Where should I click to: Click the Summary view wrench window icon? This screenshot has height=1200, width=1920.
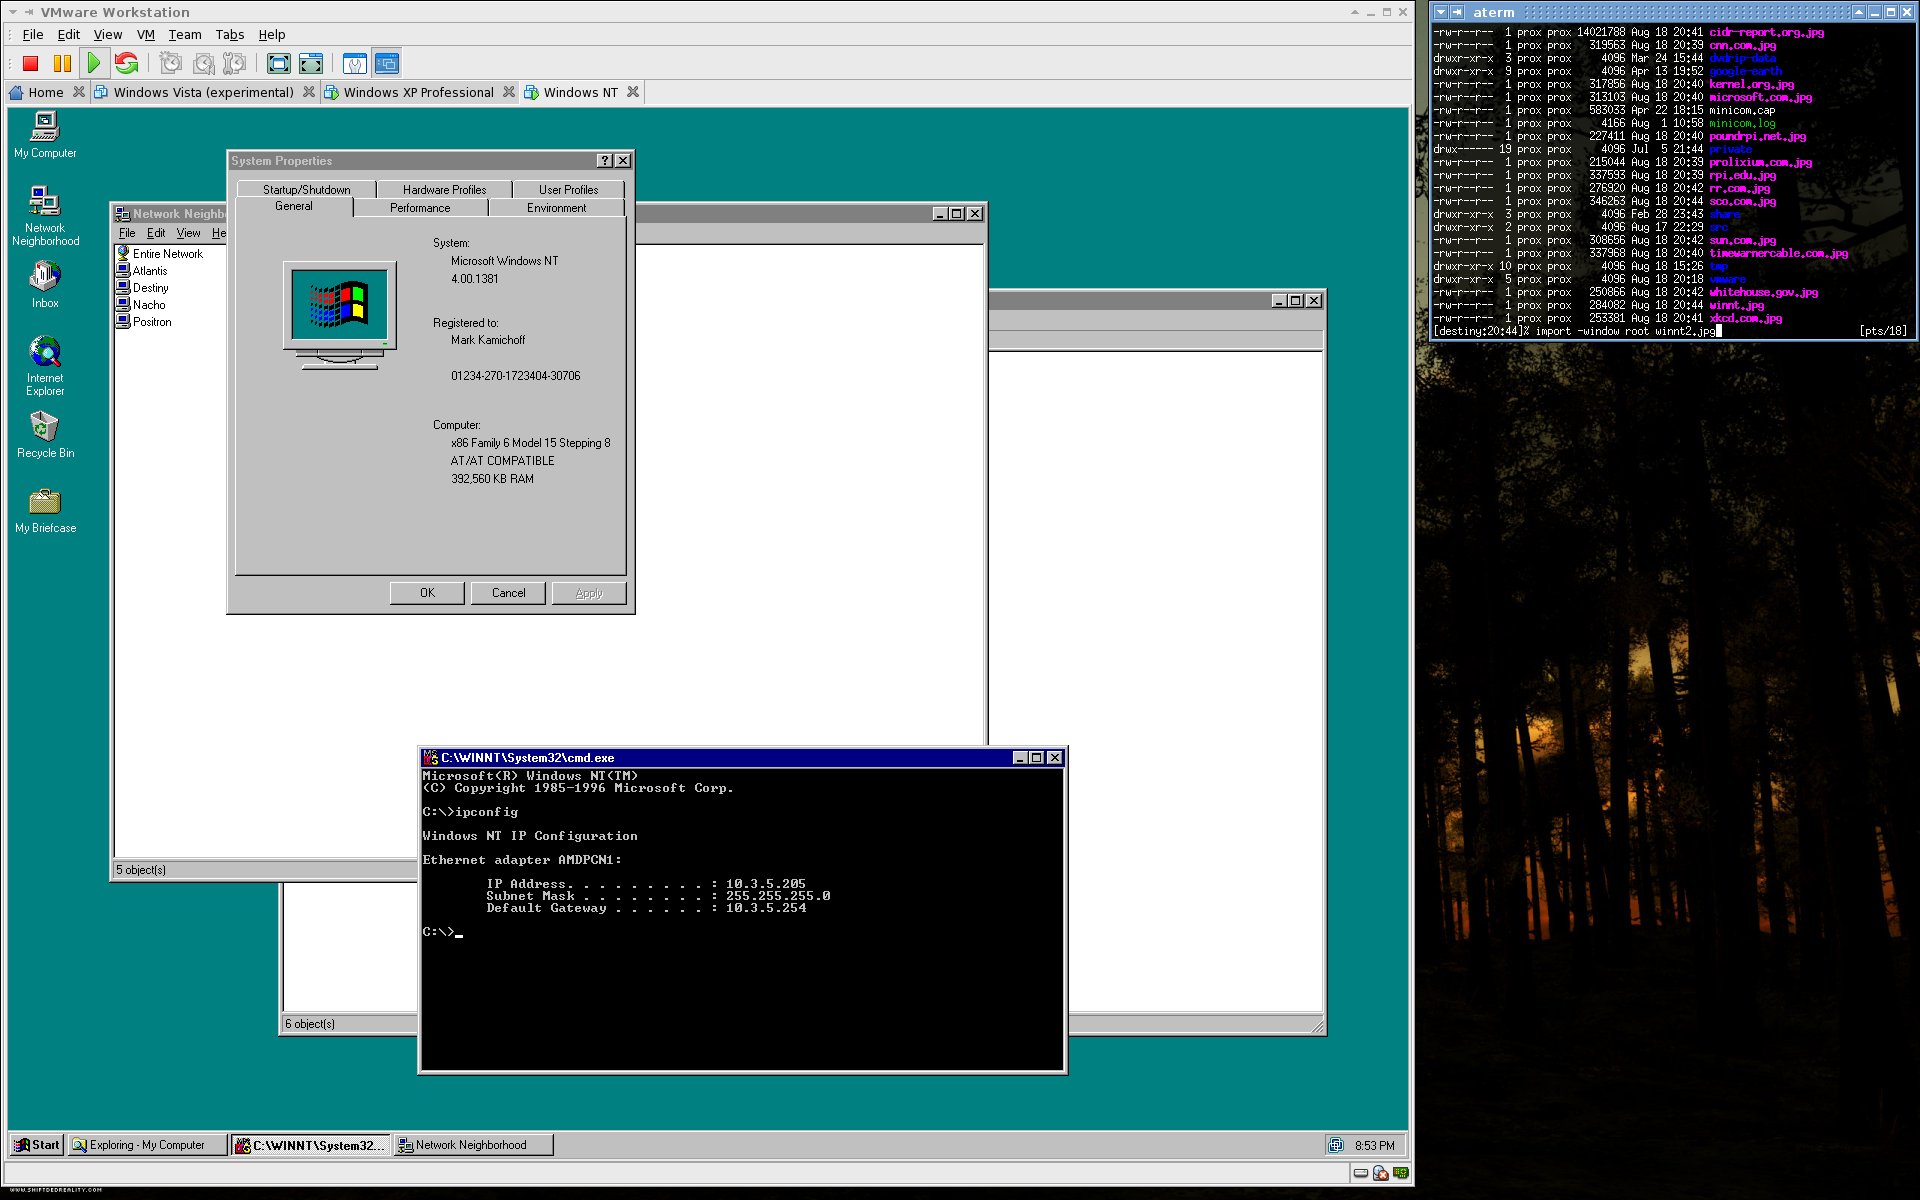coord(355,64)
